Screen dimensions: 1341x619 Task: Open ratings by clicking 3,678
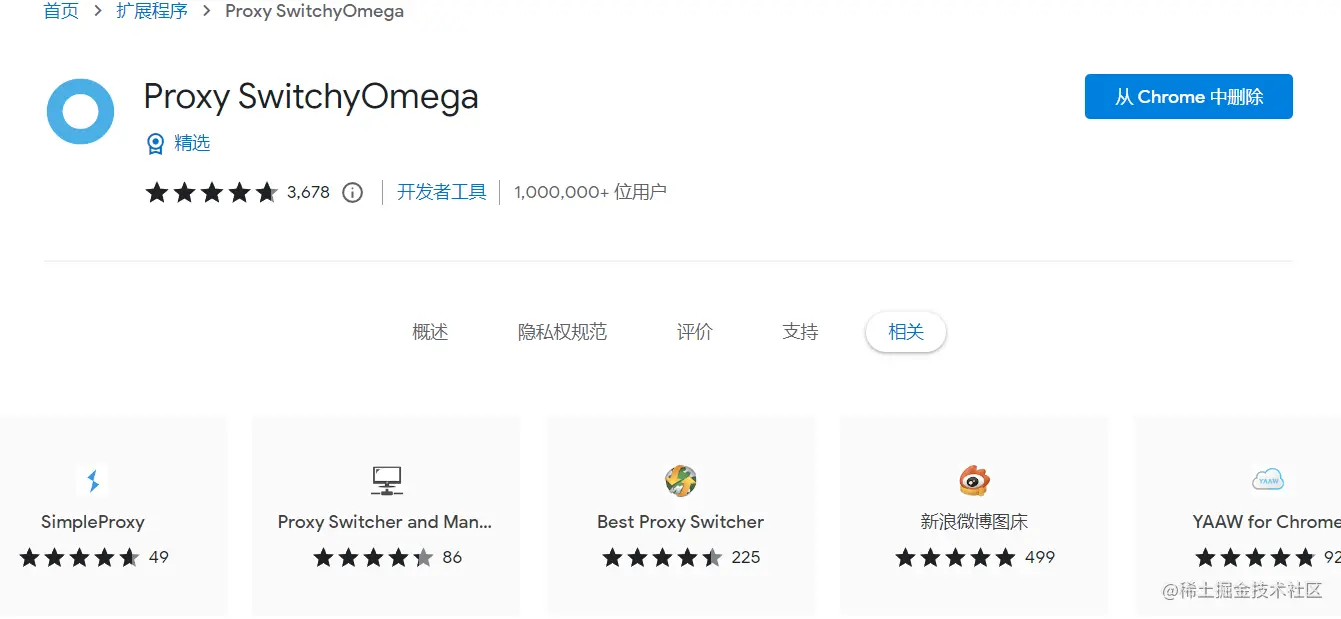(x=310, y=192)
